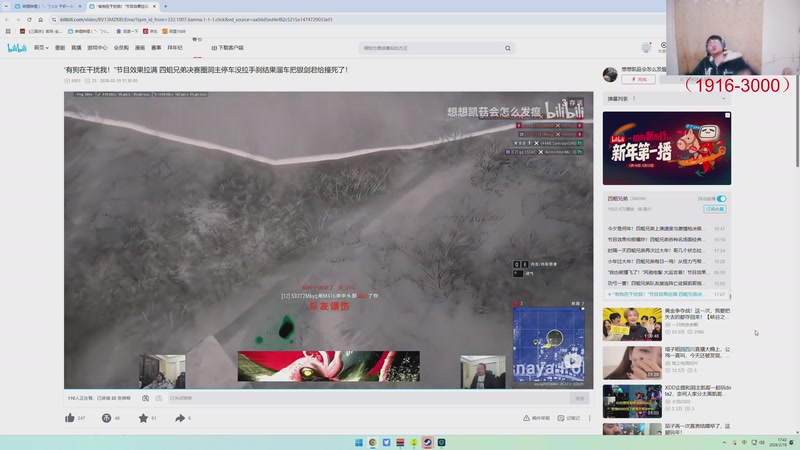Open recommended video thumbnail '黄金争夺战'
The width and height of the screenshot is (800, 450).
[632, 324]
